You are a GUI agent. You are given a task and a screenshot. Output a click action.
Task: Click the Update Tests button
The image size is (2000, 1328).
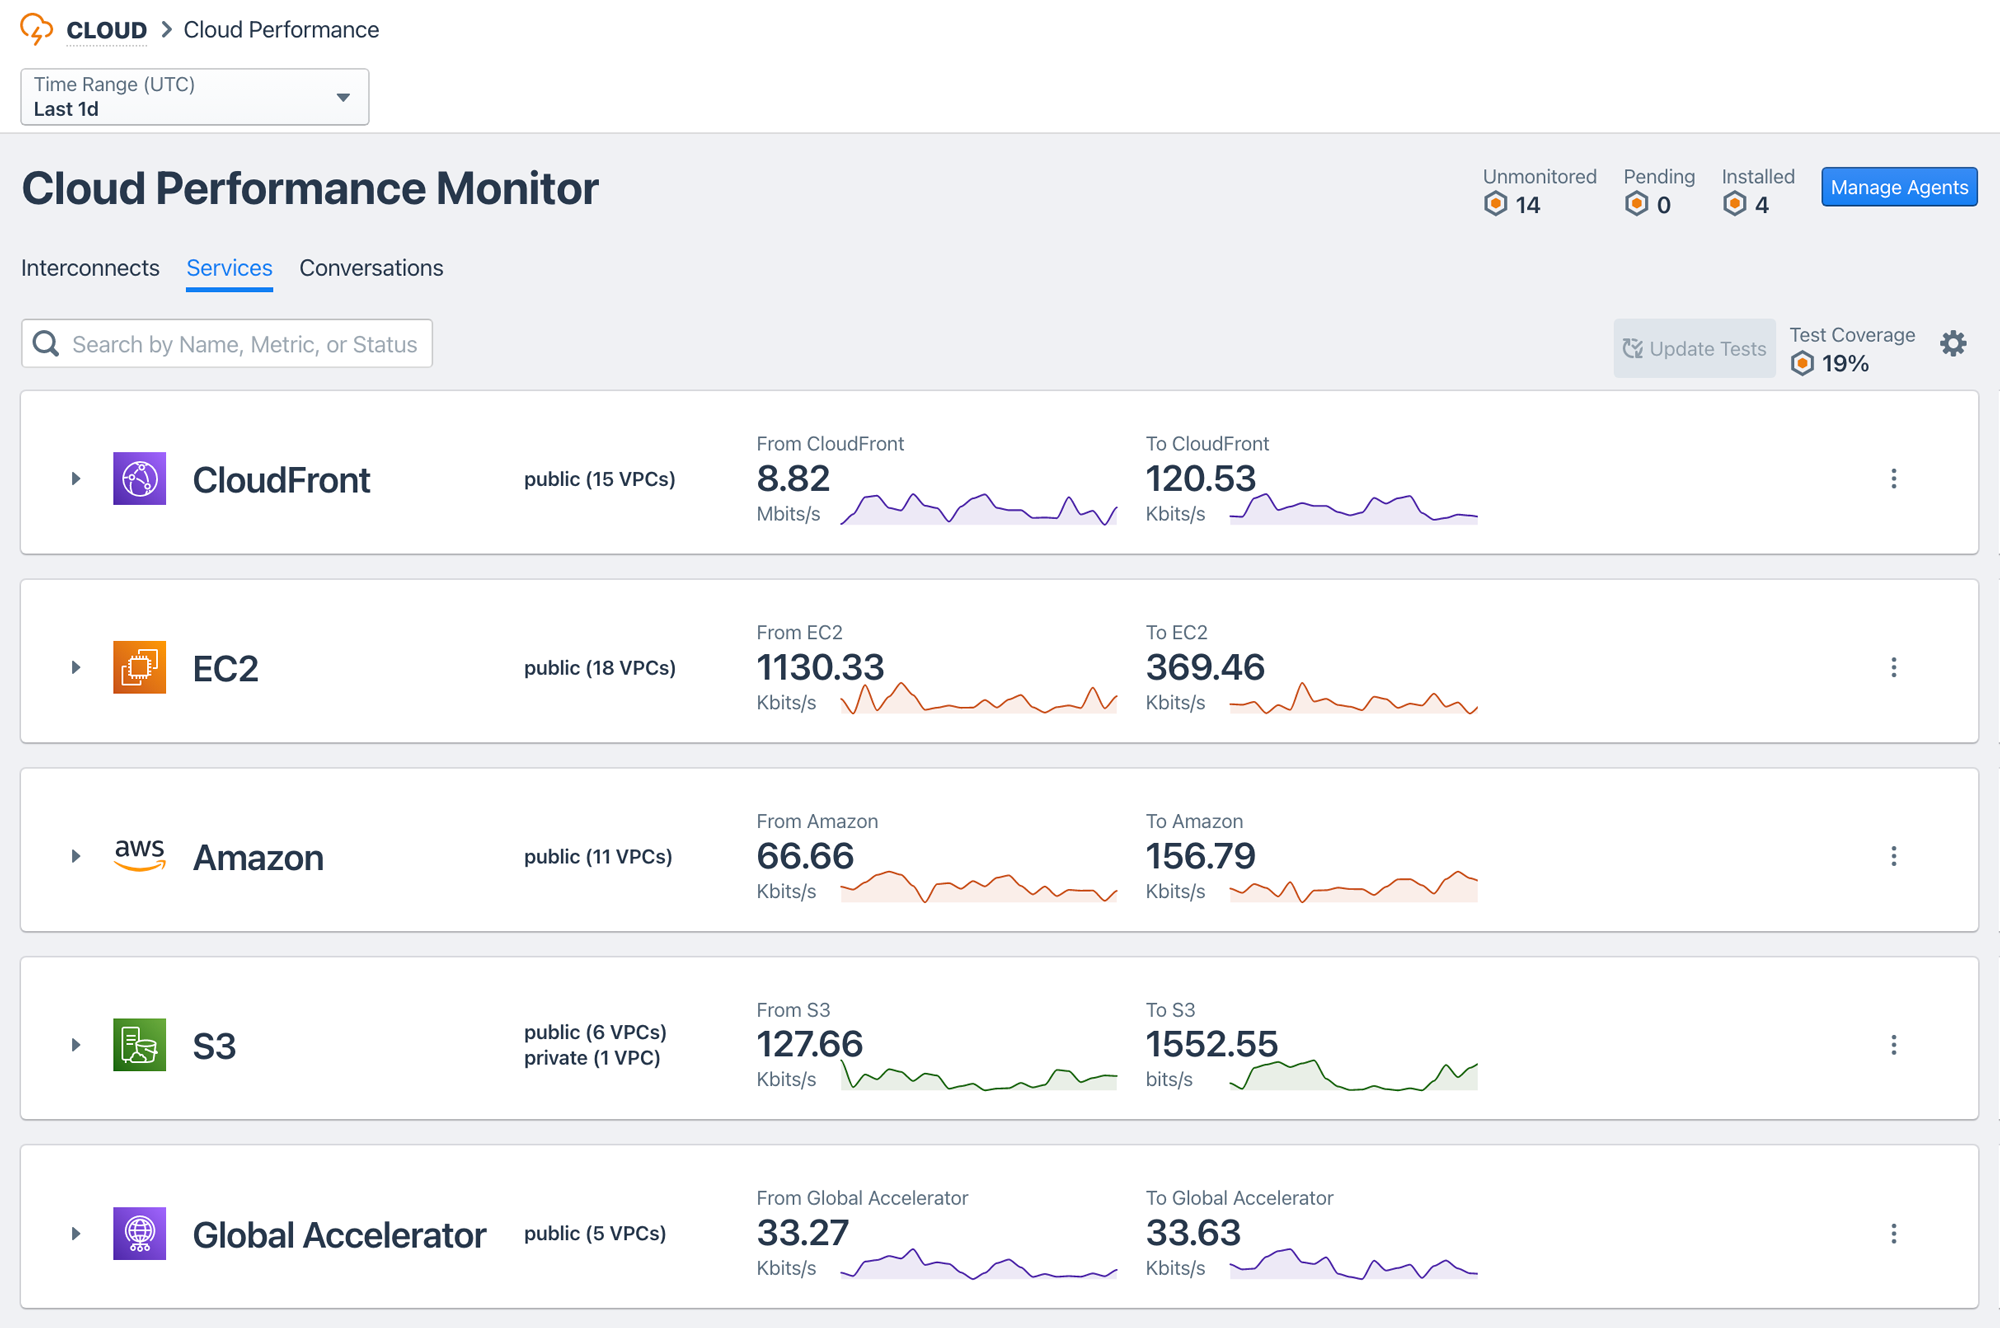[x=1694, y=348]
